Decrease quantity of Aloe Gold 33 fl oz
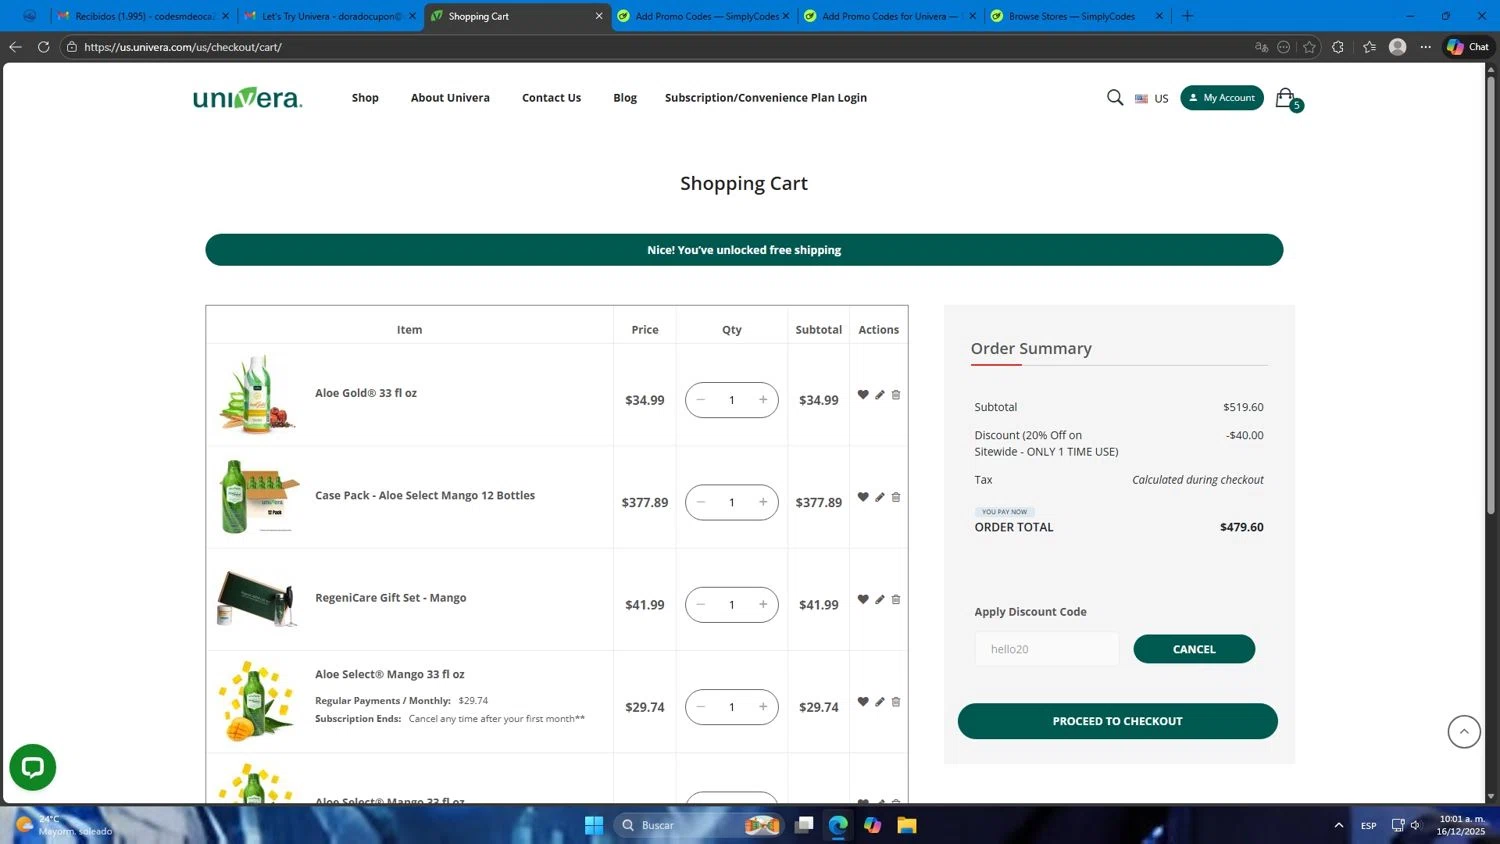This screenshot has height=844, width=1500. 701,400
